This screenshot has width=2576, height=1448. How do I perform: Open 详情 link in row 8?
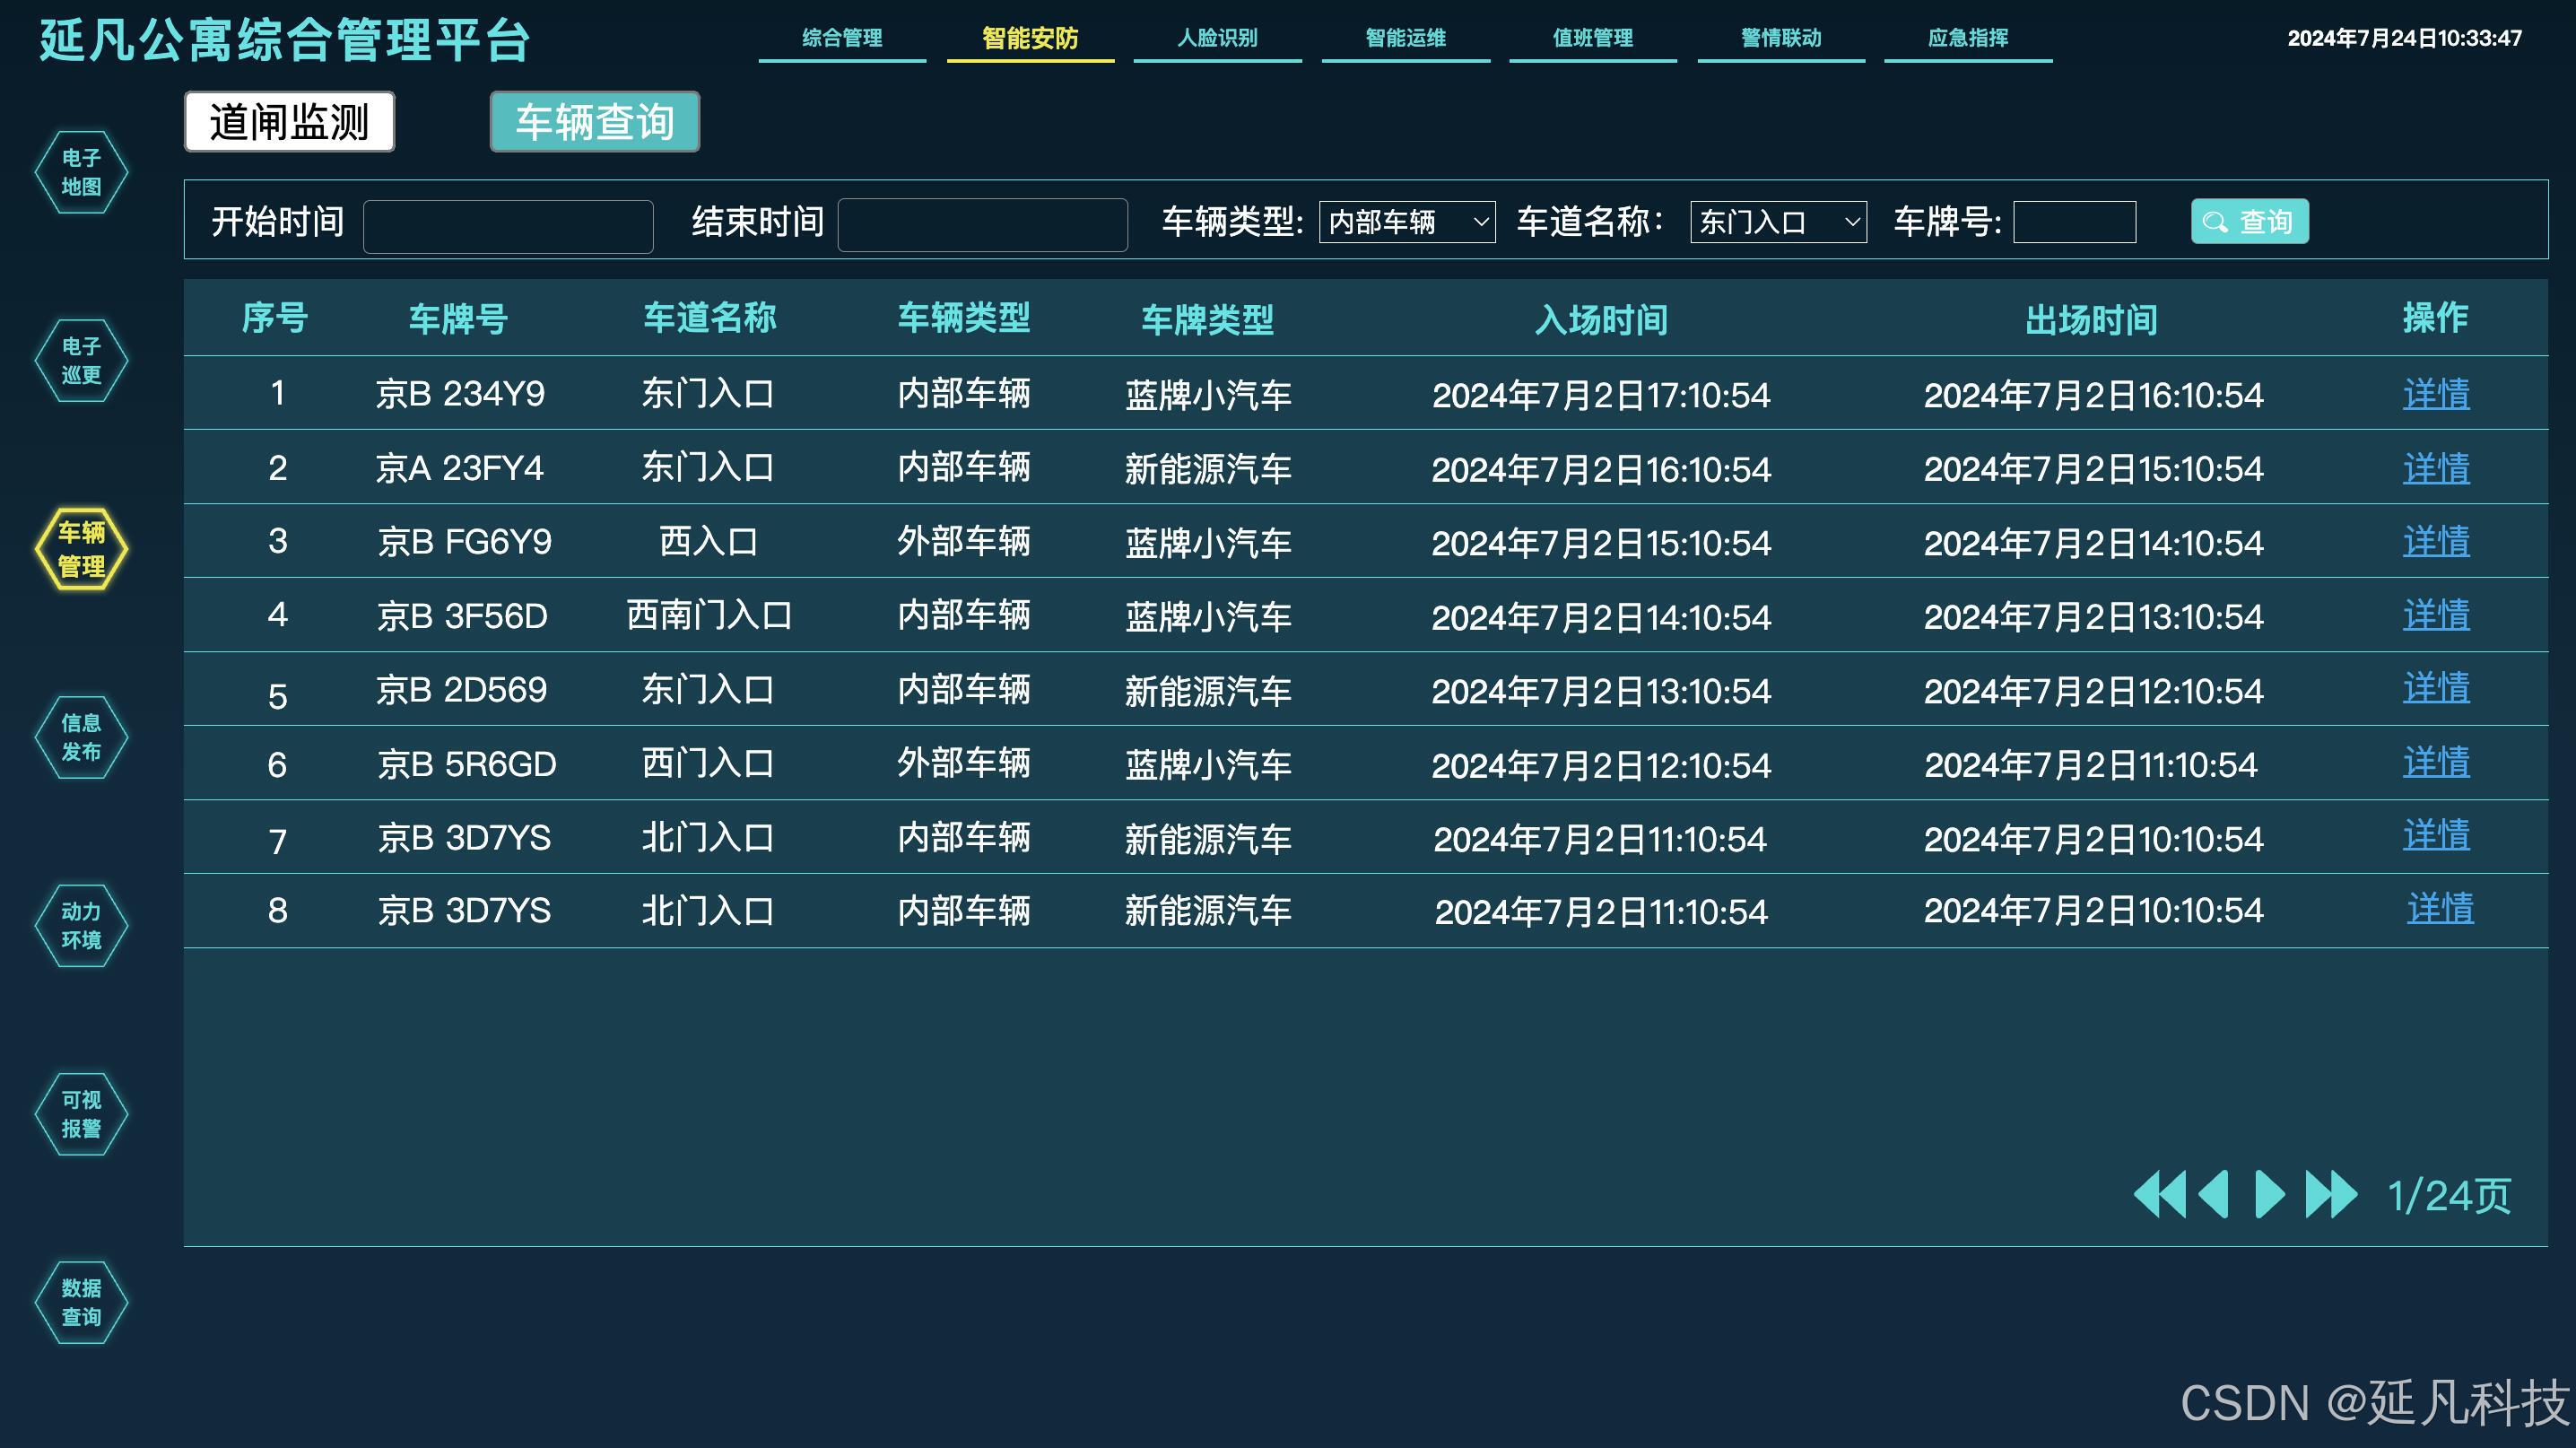pos(2440,909)
